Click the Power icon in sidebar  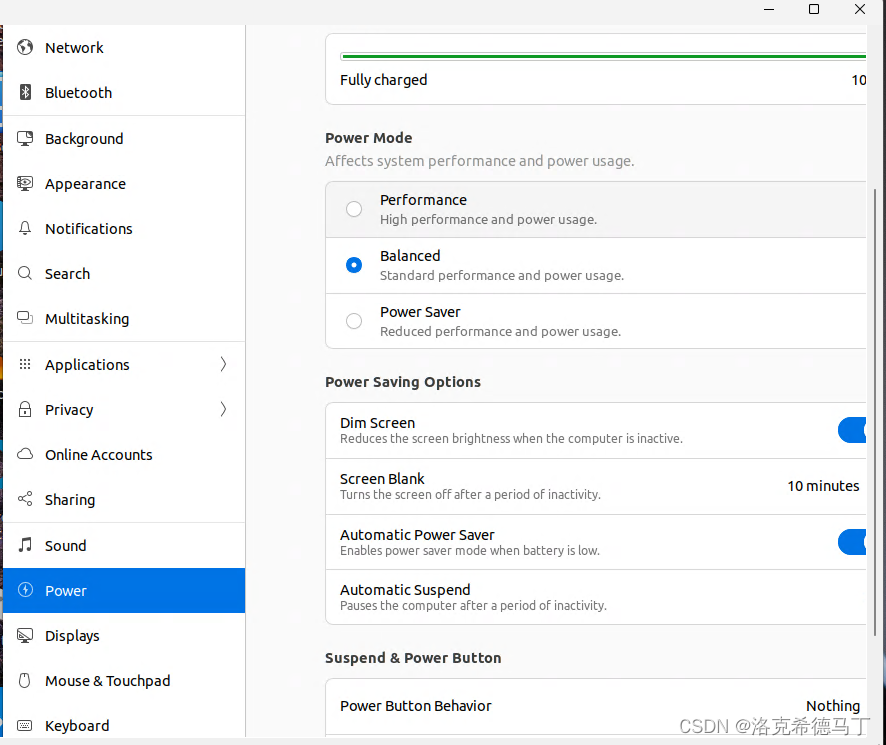25,590
